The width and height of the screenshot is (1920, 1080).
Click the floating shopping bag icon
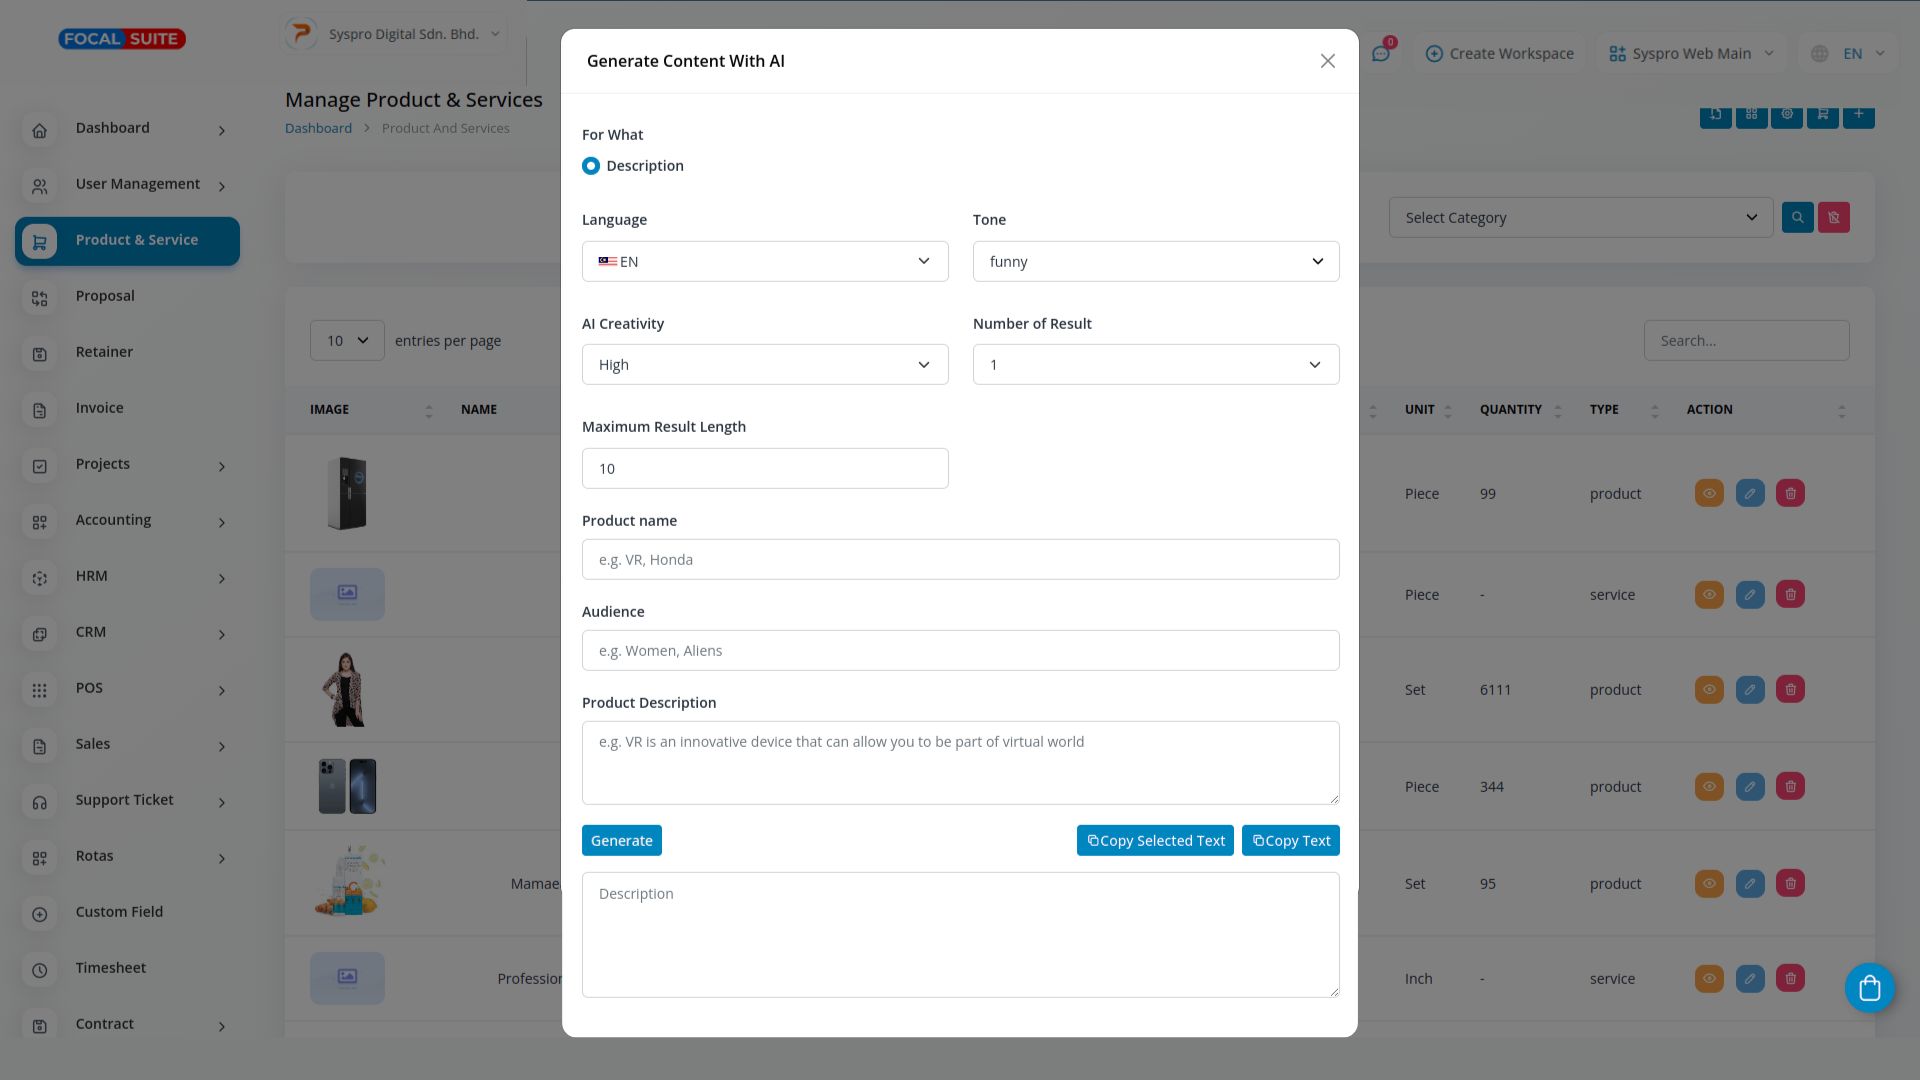pos(1869,988)
